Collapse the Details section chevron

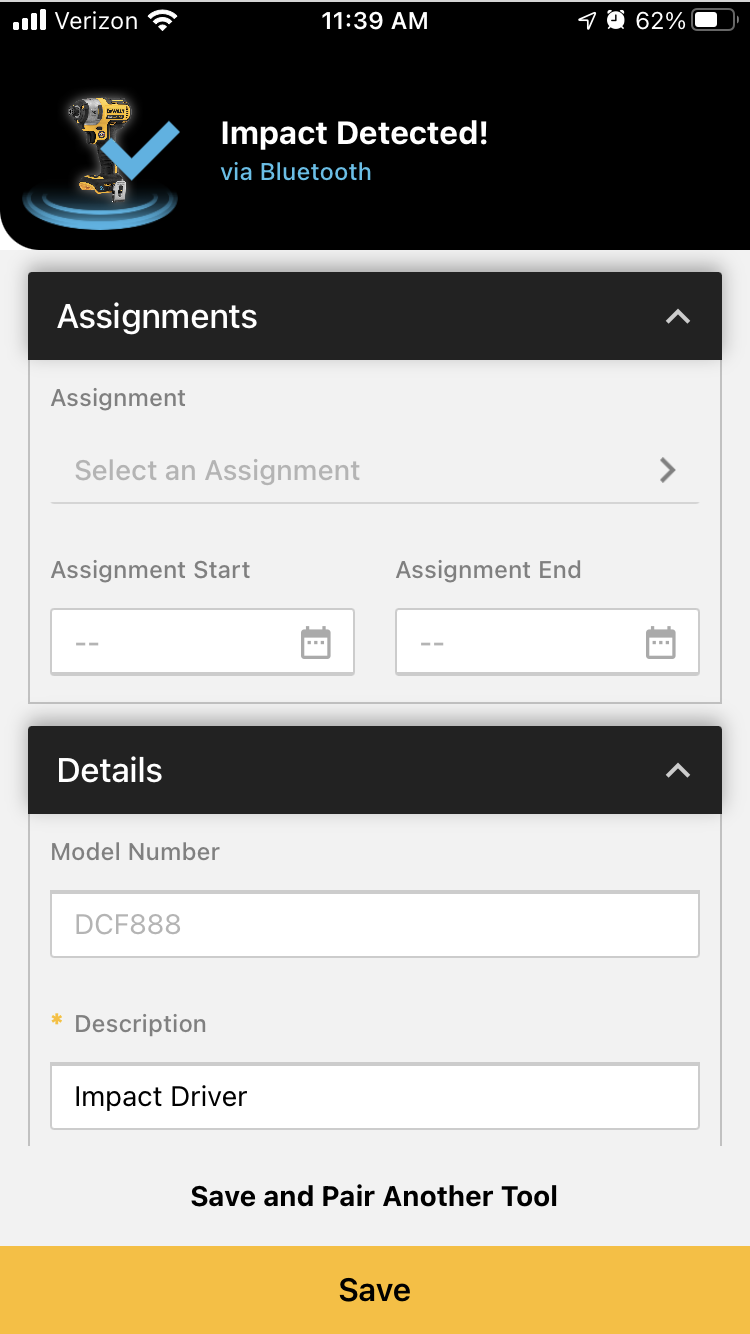point(678,771)
